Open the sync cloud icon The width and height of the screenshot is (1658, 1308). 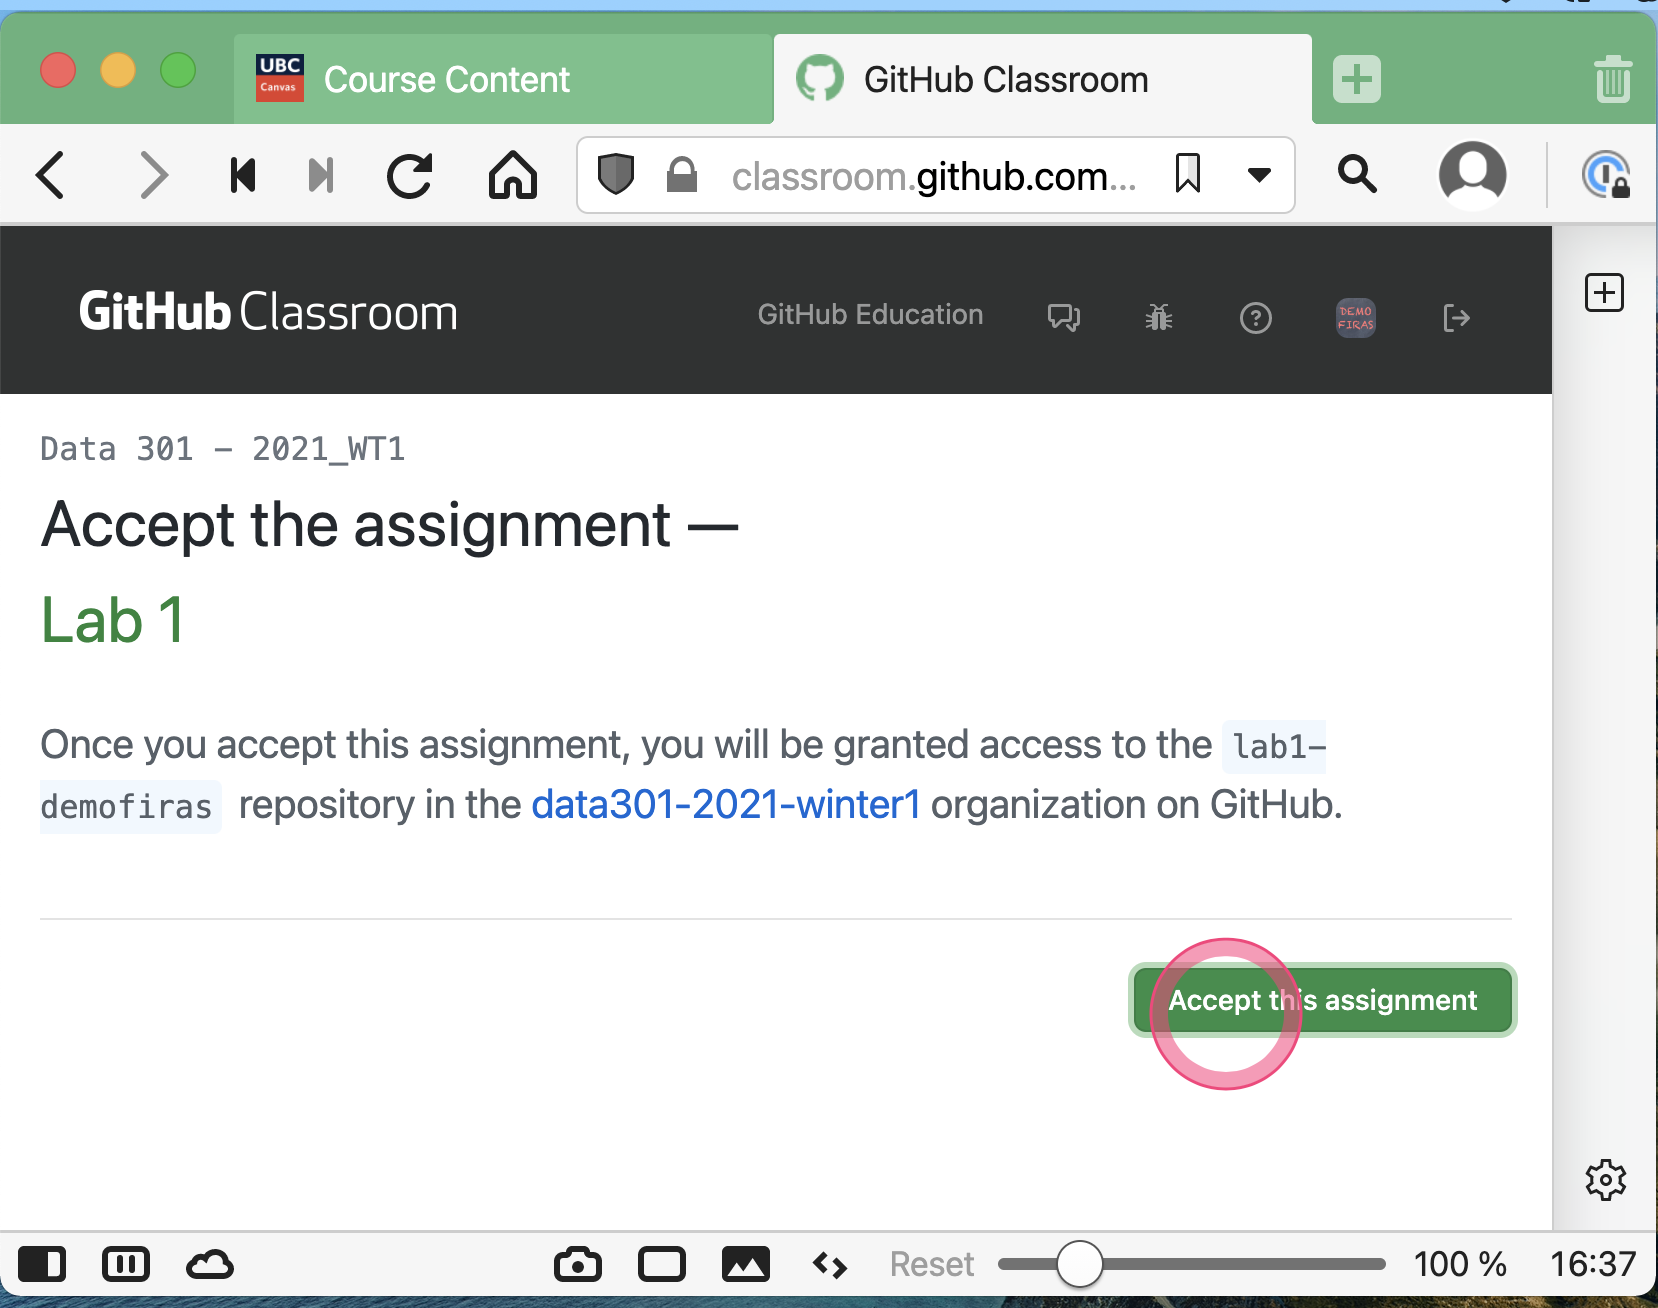tap(210, 1264)
